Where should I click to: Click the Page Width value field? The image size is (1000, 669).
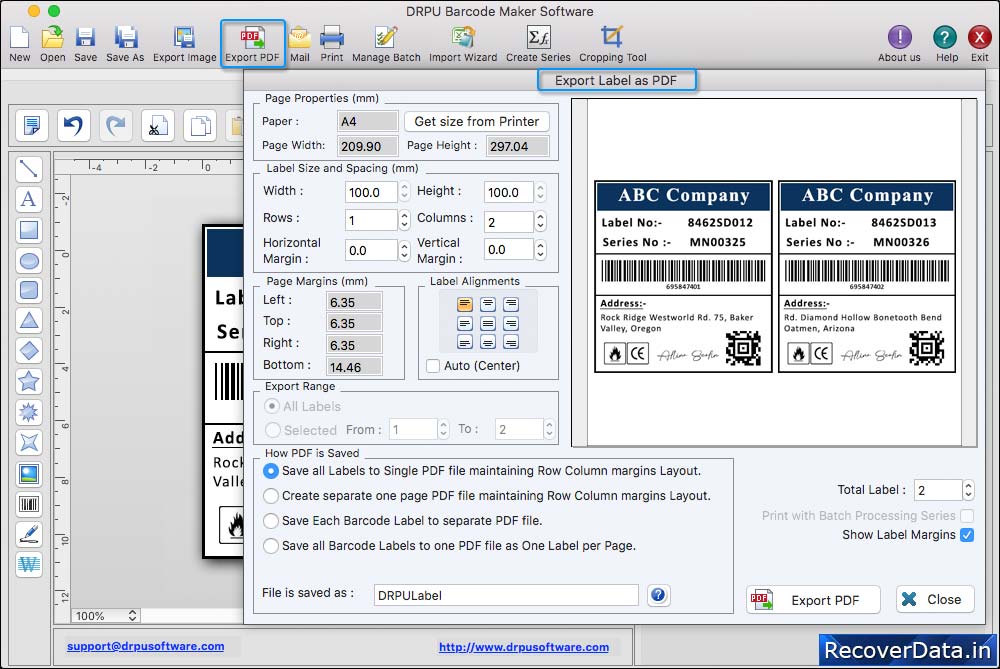pos(367,146)
